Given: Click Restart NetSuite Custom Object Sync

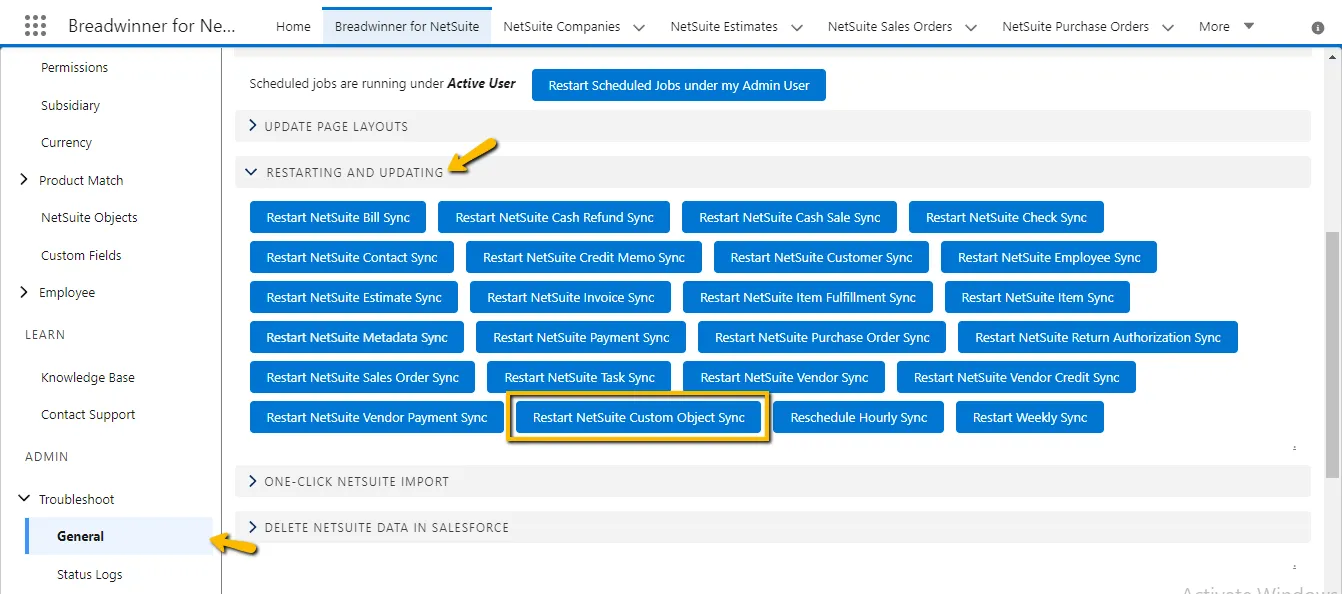Looking at the screenshot, I should coord(639,417).
